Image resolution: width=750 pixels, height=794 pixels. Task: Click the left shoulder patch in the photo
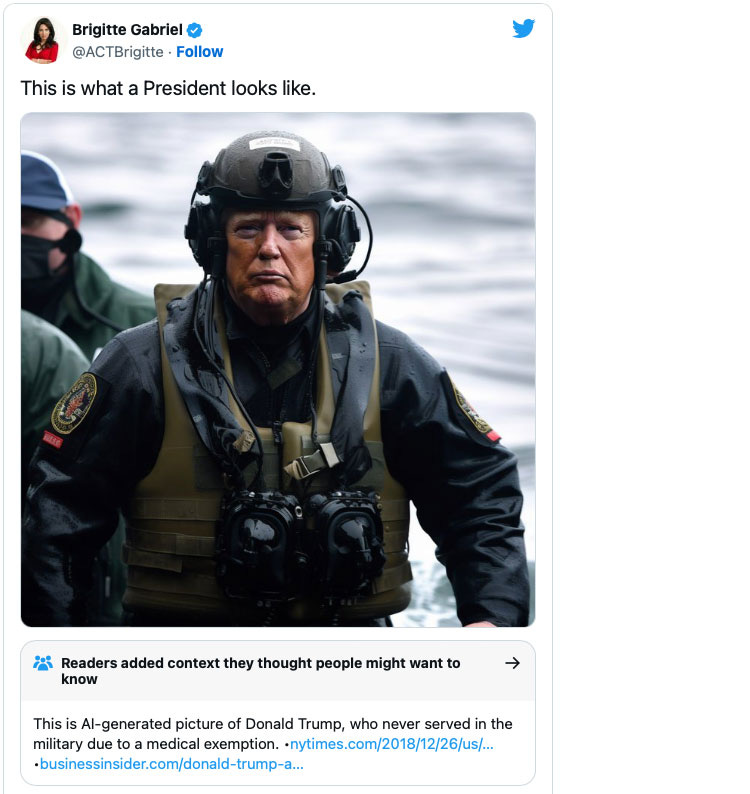pos(75,403)
